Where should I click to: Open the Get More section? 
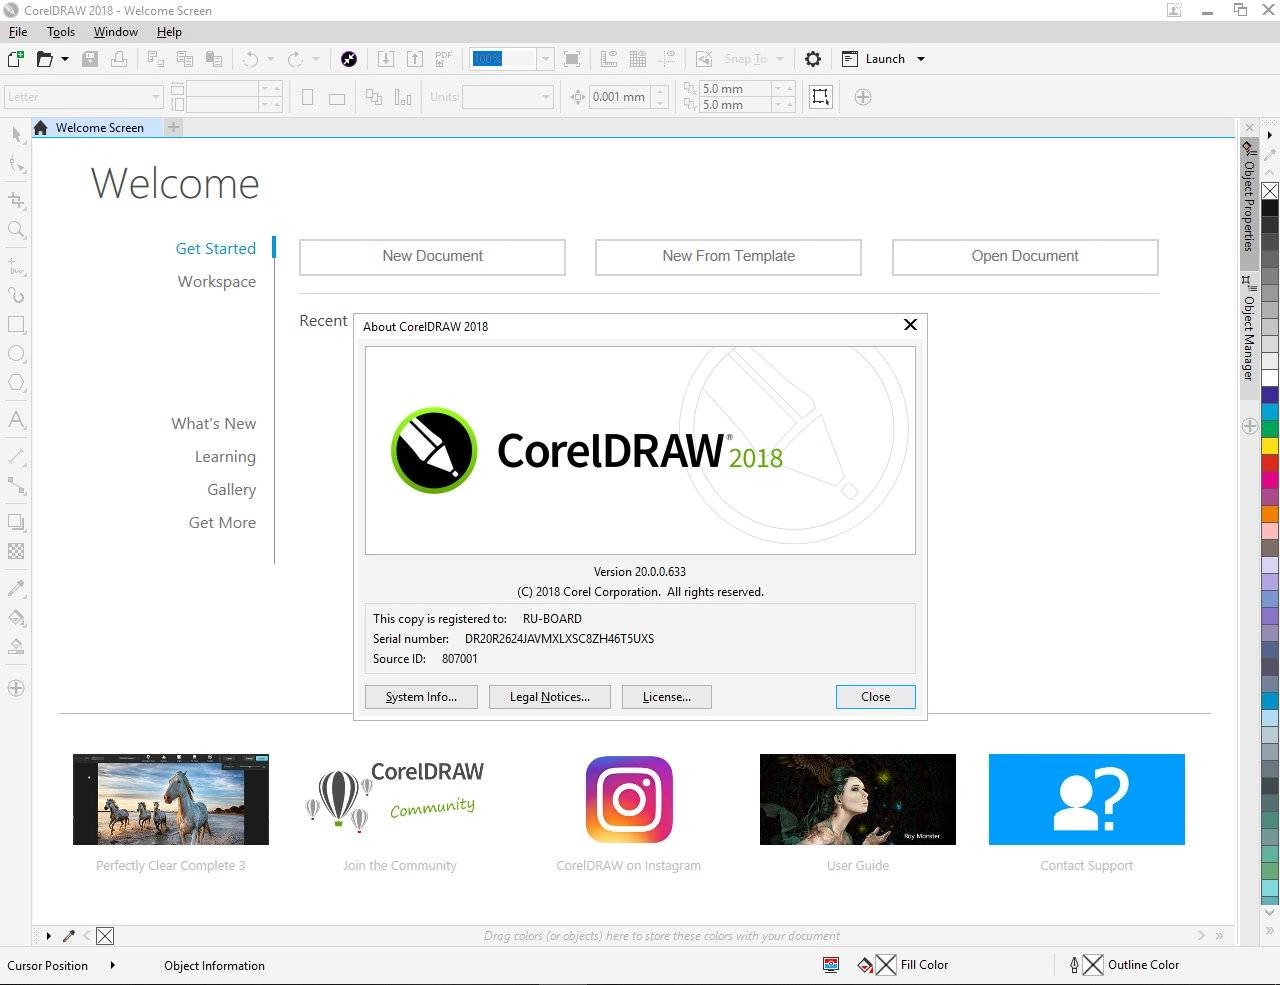222,523
